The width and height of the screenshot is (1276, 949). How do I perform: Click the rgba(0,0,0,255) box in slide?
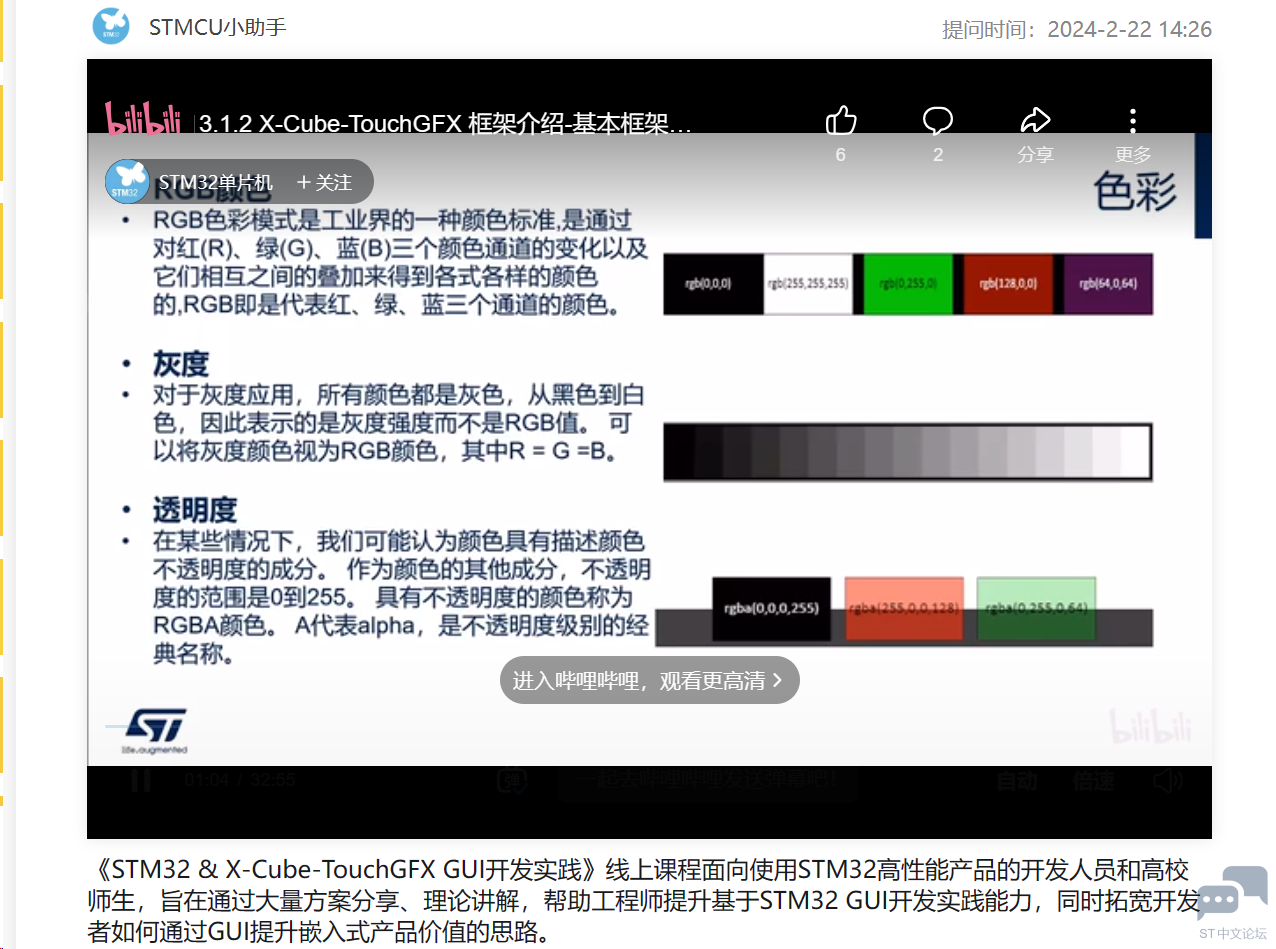click(x=771, y=608)
